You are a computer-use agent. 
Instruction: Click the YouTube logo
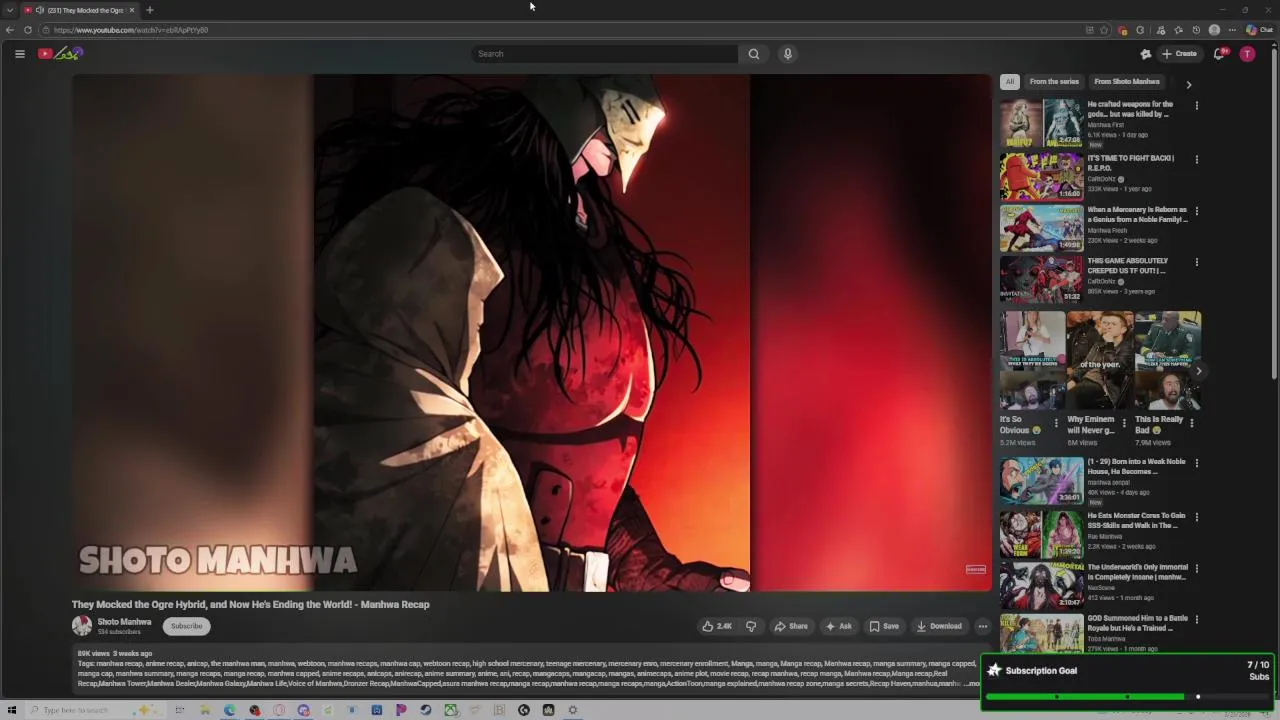pos(60,54)
